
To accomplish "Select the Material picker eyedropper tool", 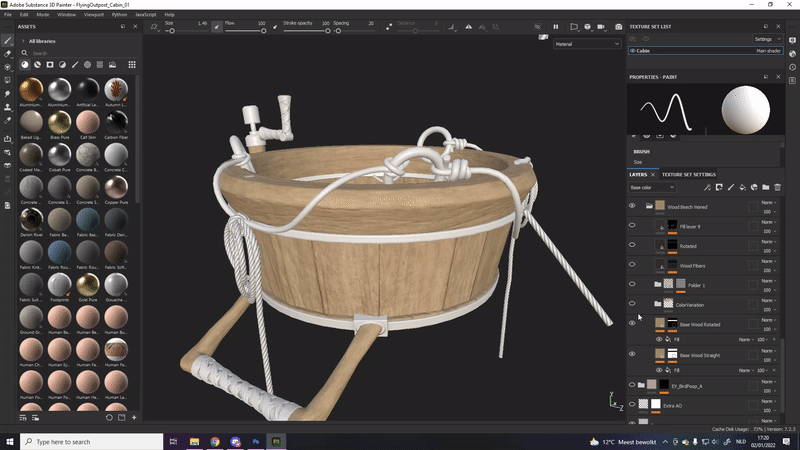I will [7, 120].
